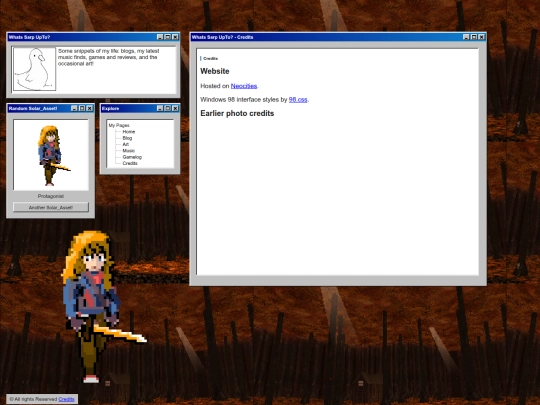Image resolution: width=540 pixels, height=405 pixels.
Task: Minimize the Explore window
Action: [160, 108]
